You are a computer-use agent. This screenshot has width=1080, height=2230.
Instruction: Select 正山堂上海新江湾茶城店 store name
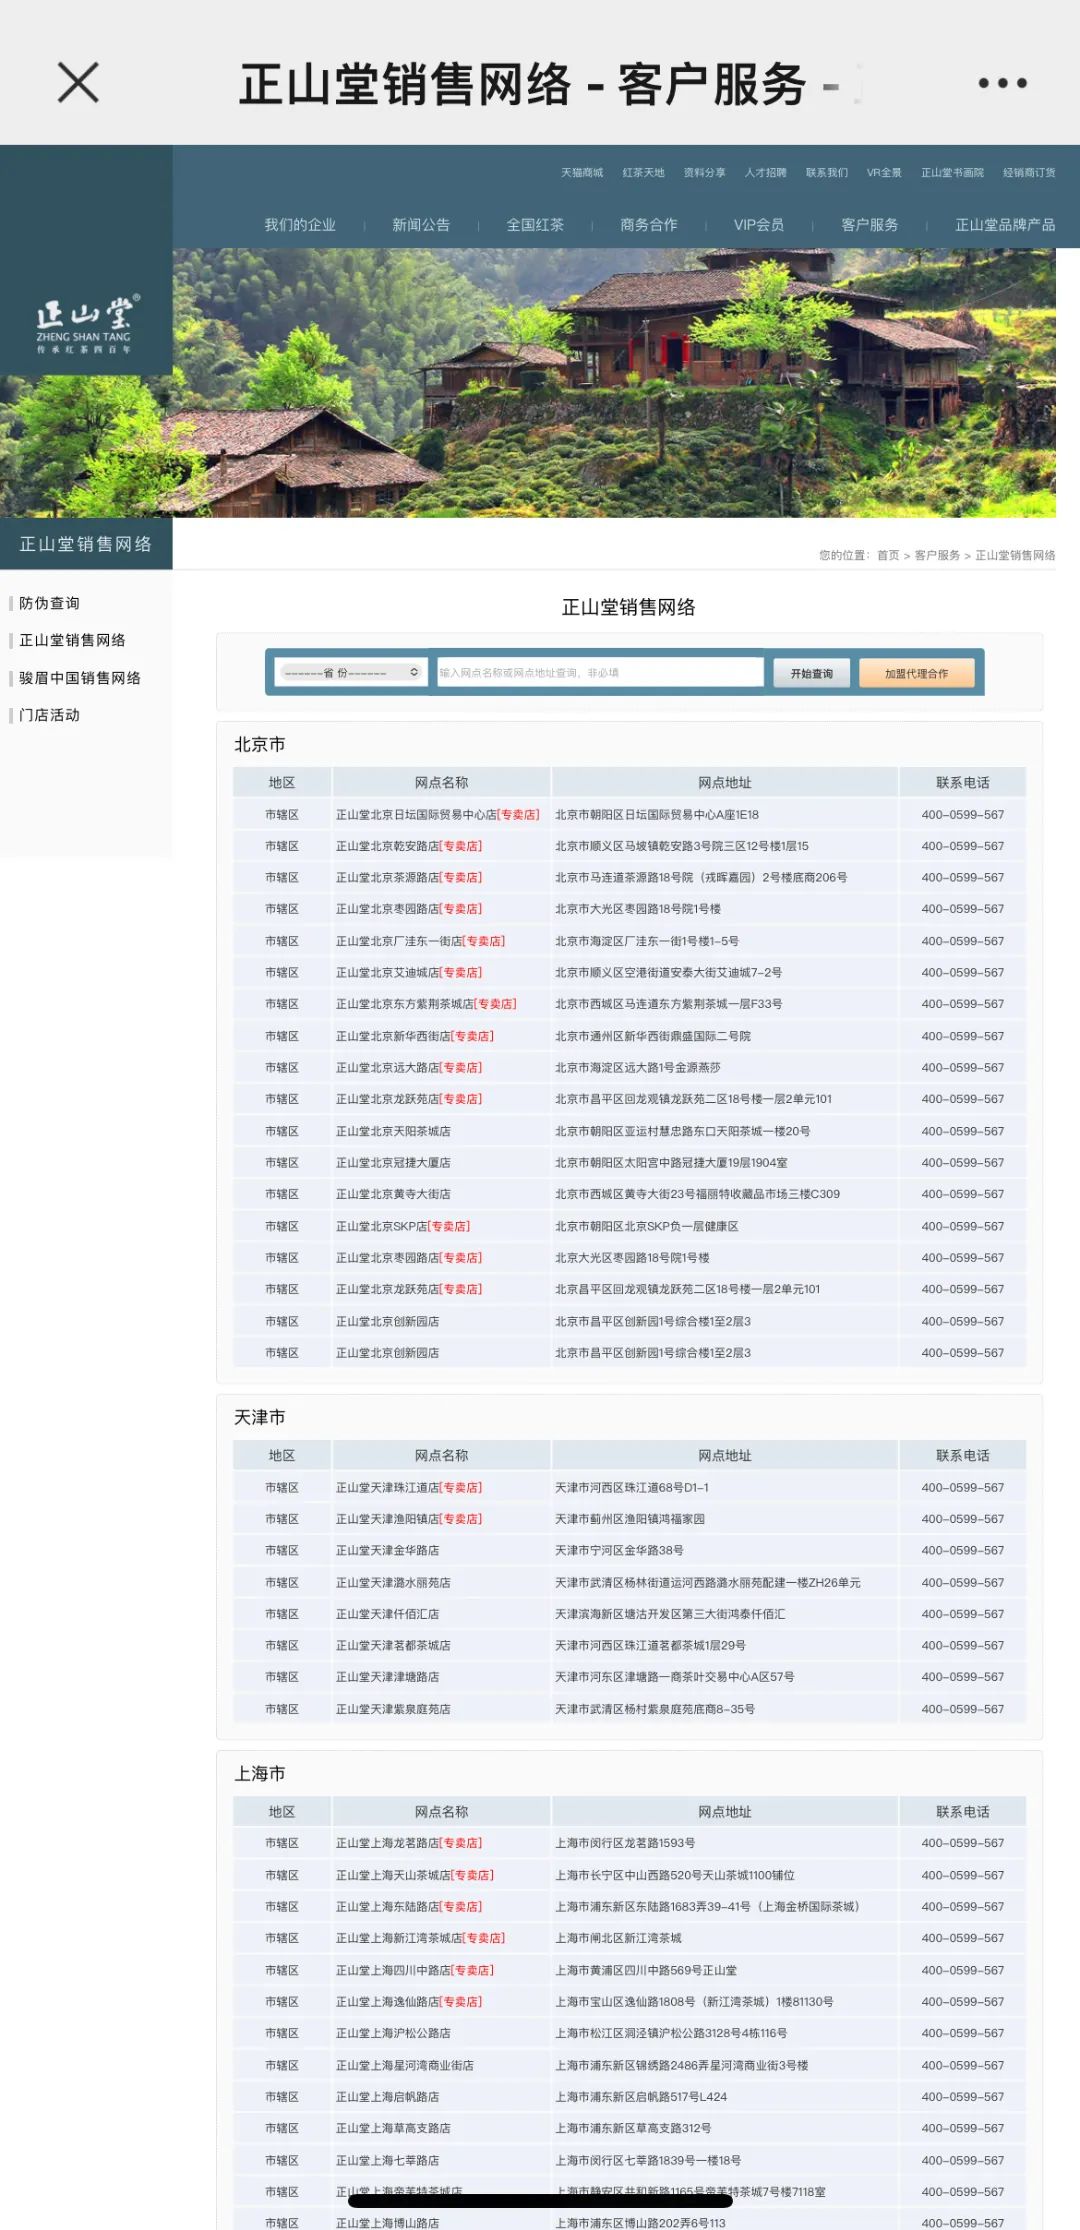pyautogui.click(x=399, y=1938)
